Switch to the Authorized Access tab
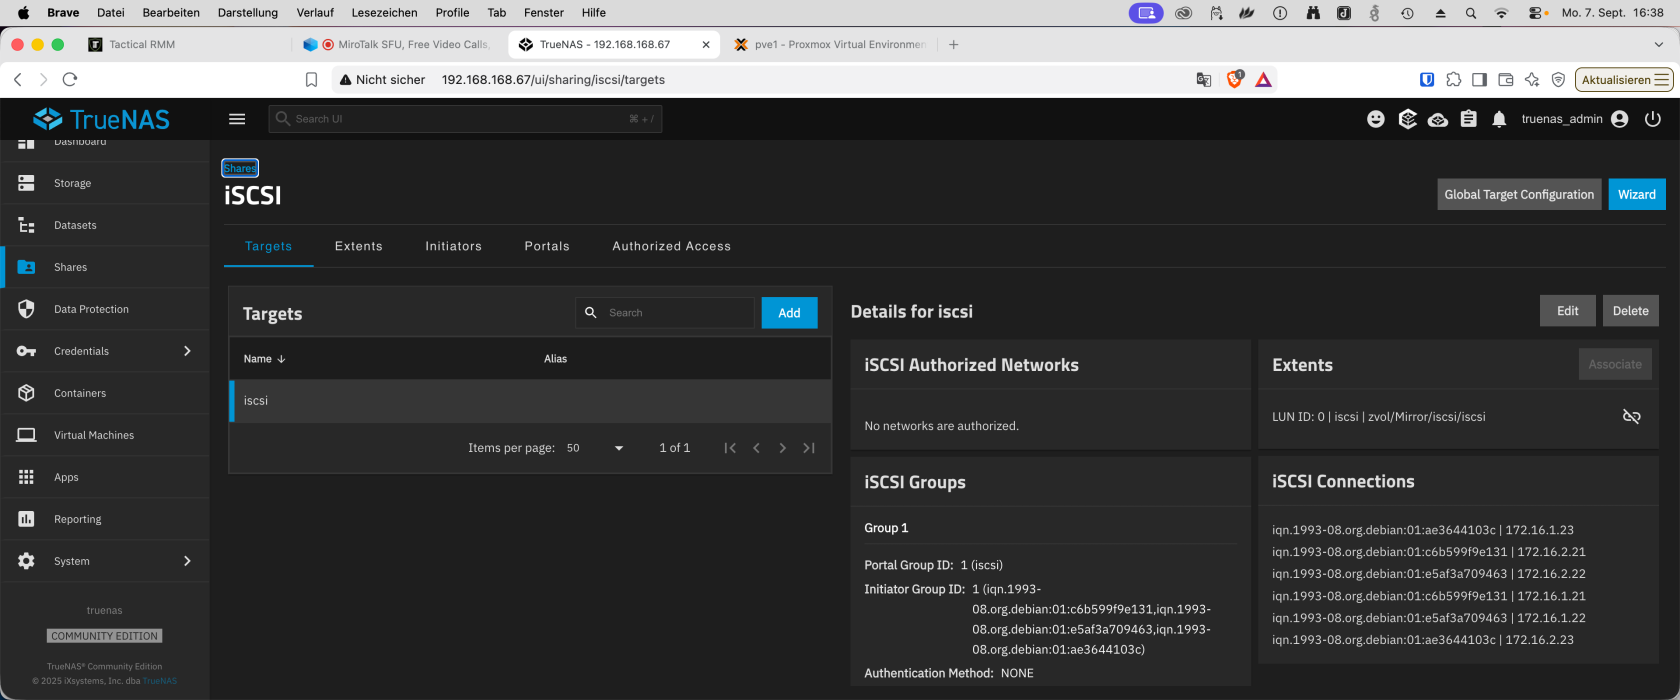 671,246
